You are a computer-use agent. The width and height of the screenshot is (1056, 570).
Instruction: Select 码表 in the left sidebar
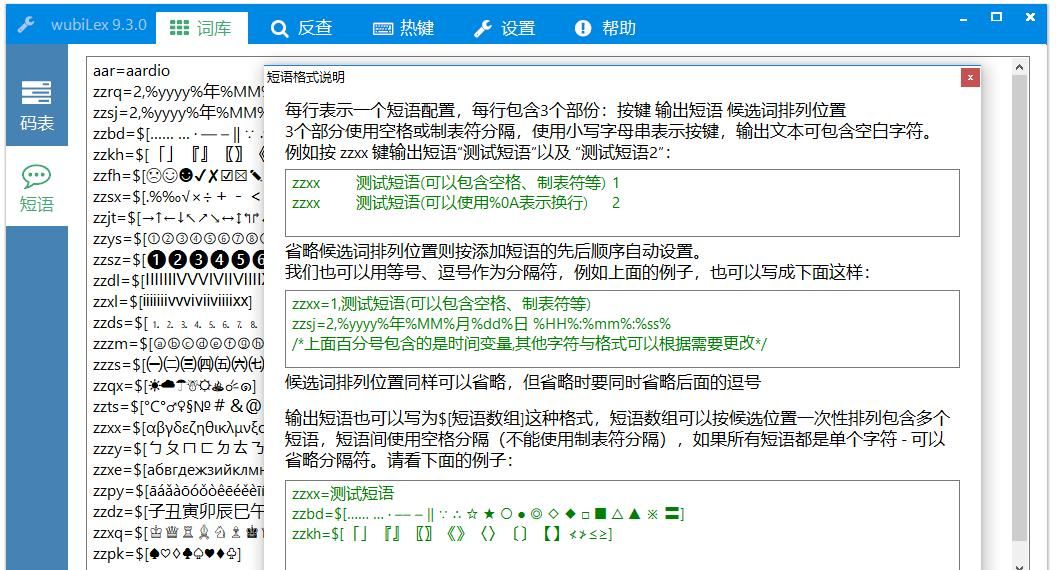36,104
